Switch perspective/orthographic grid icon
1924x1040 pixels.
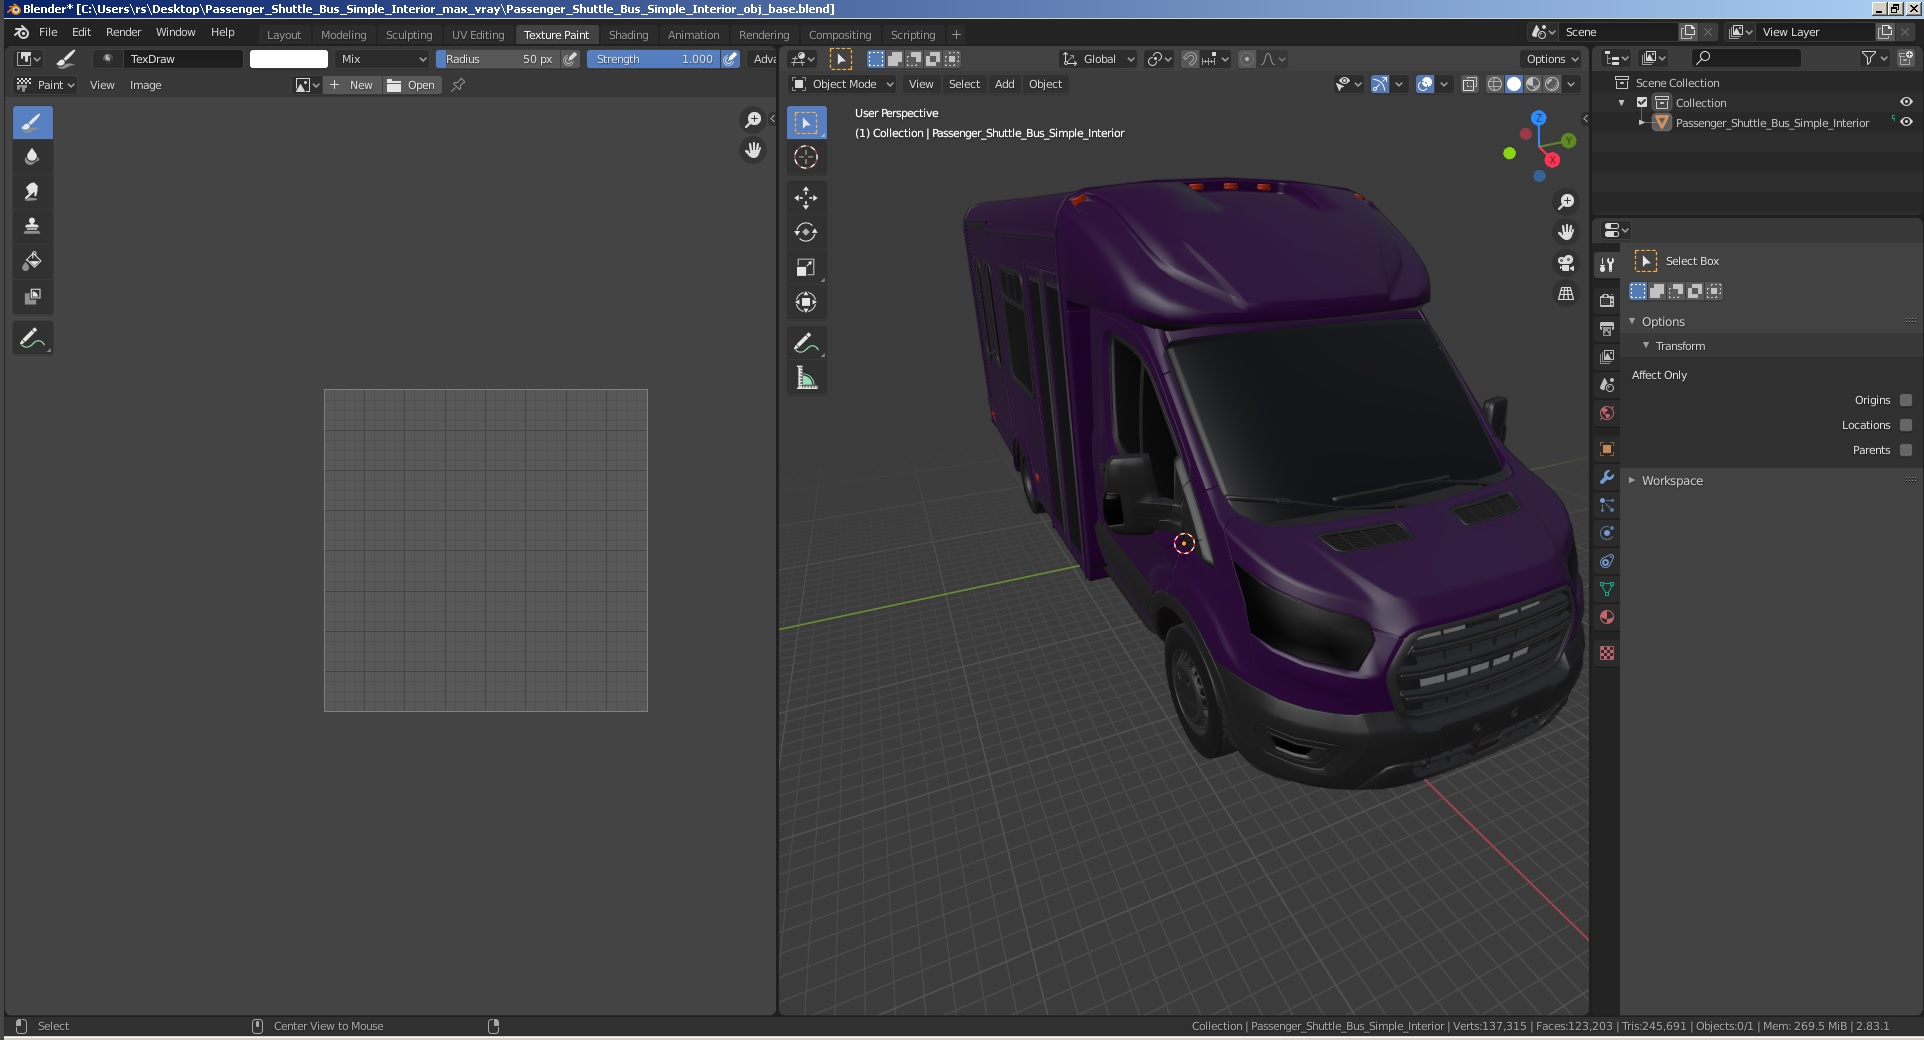(x=1566, y=294)
